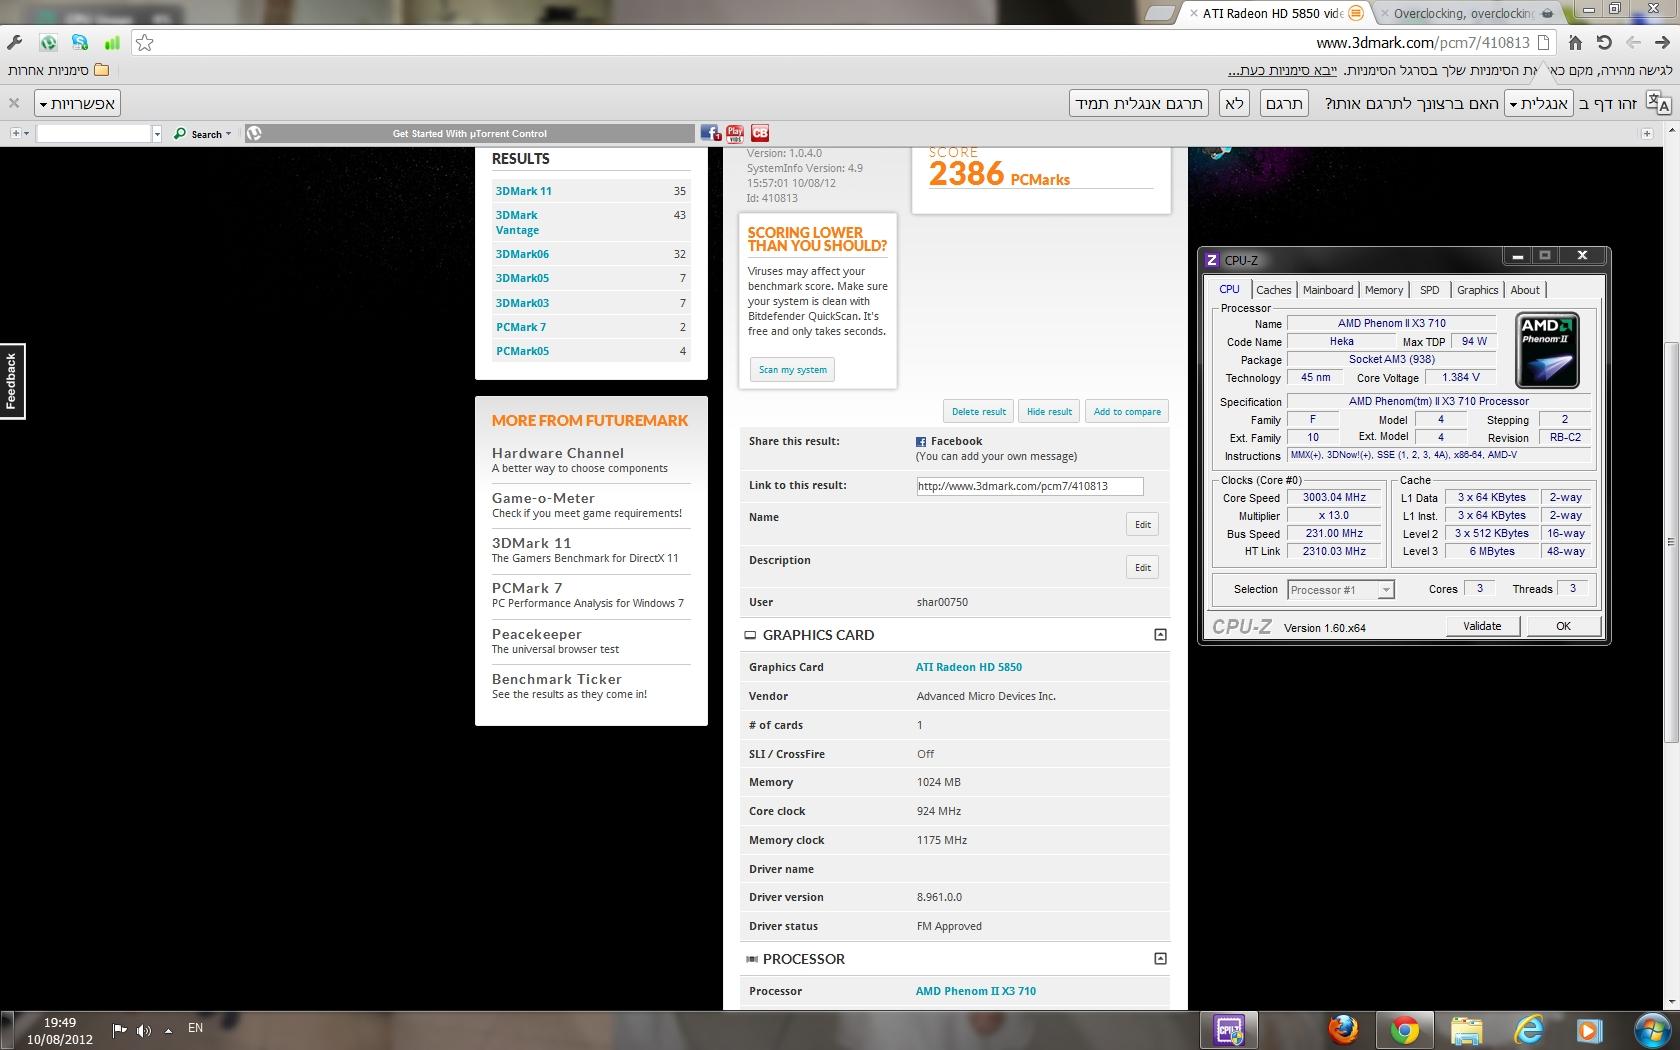Open the ATI Radeon HD 5850 link
1680x1050 pixels.
tap(968, 667)
